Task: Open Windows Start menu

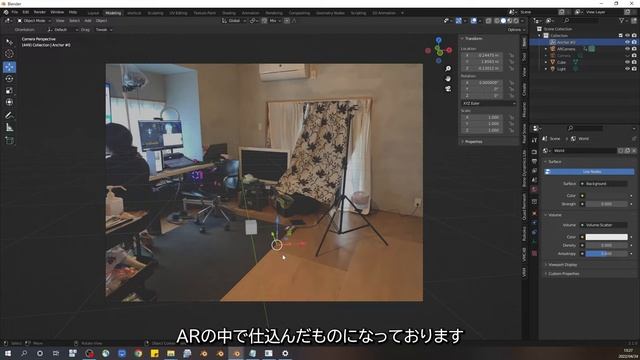Action: click(x=8, y=353)
